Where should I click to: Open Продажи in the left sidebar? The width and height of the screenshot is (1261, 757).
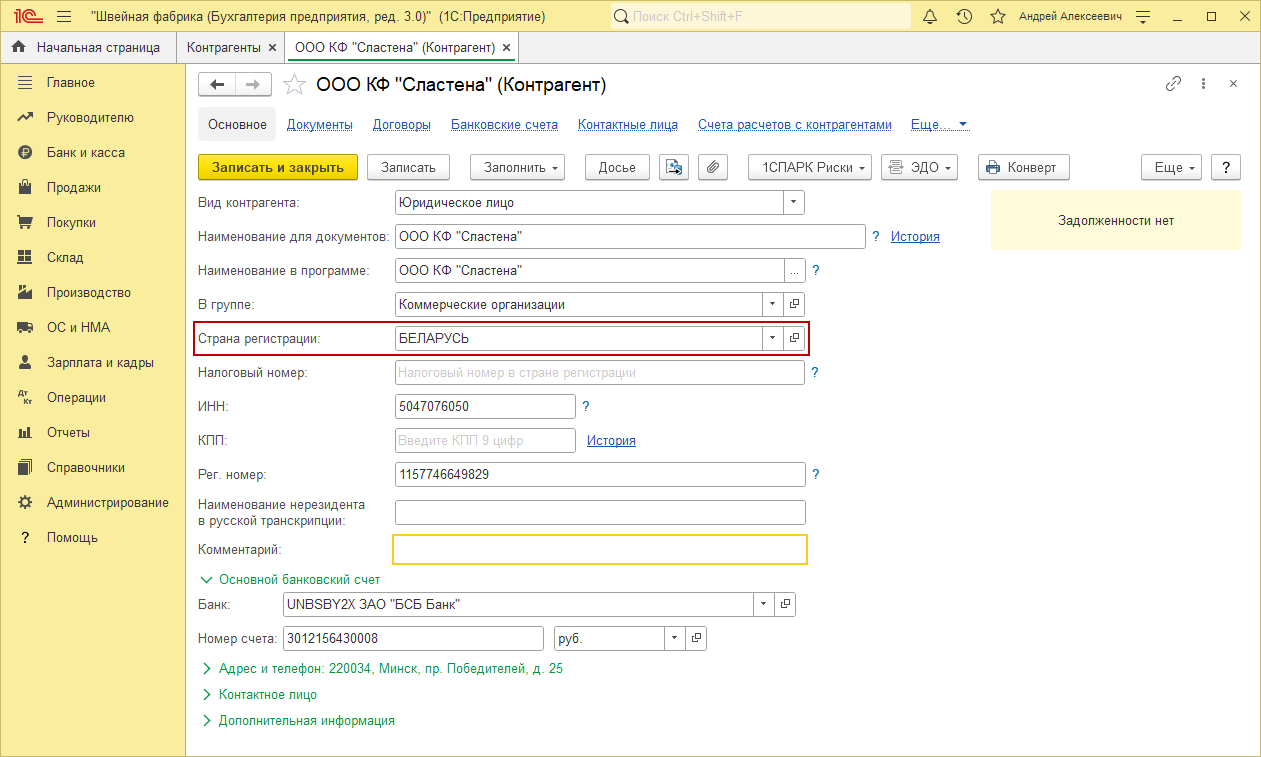click(x=73, y=187)
